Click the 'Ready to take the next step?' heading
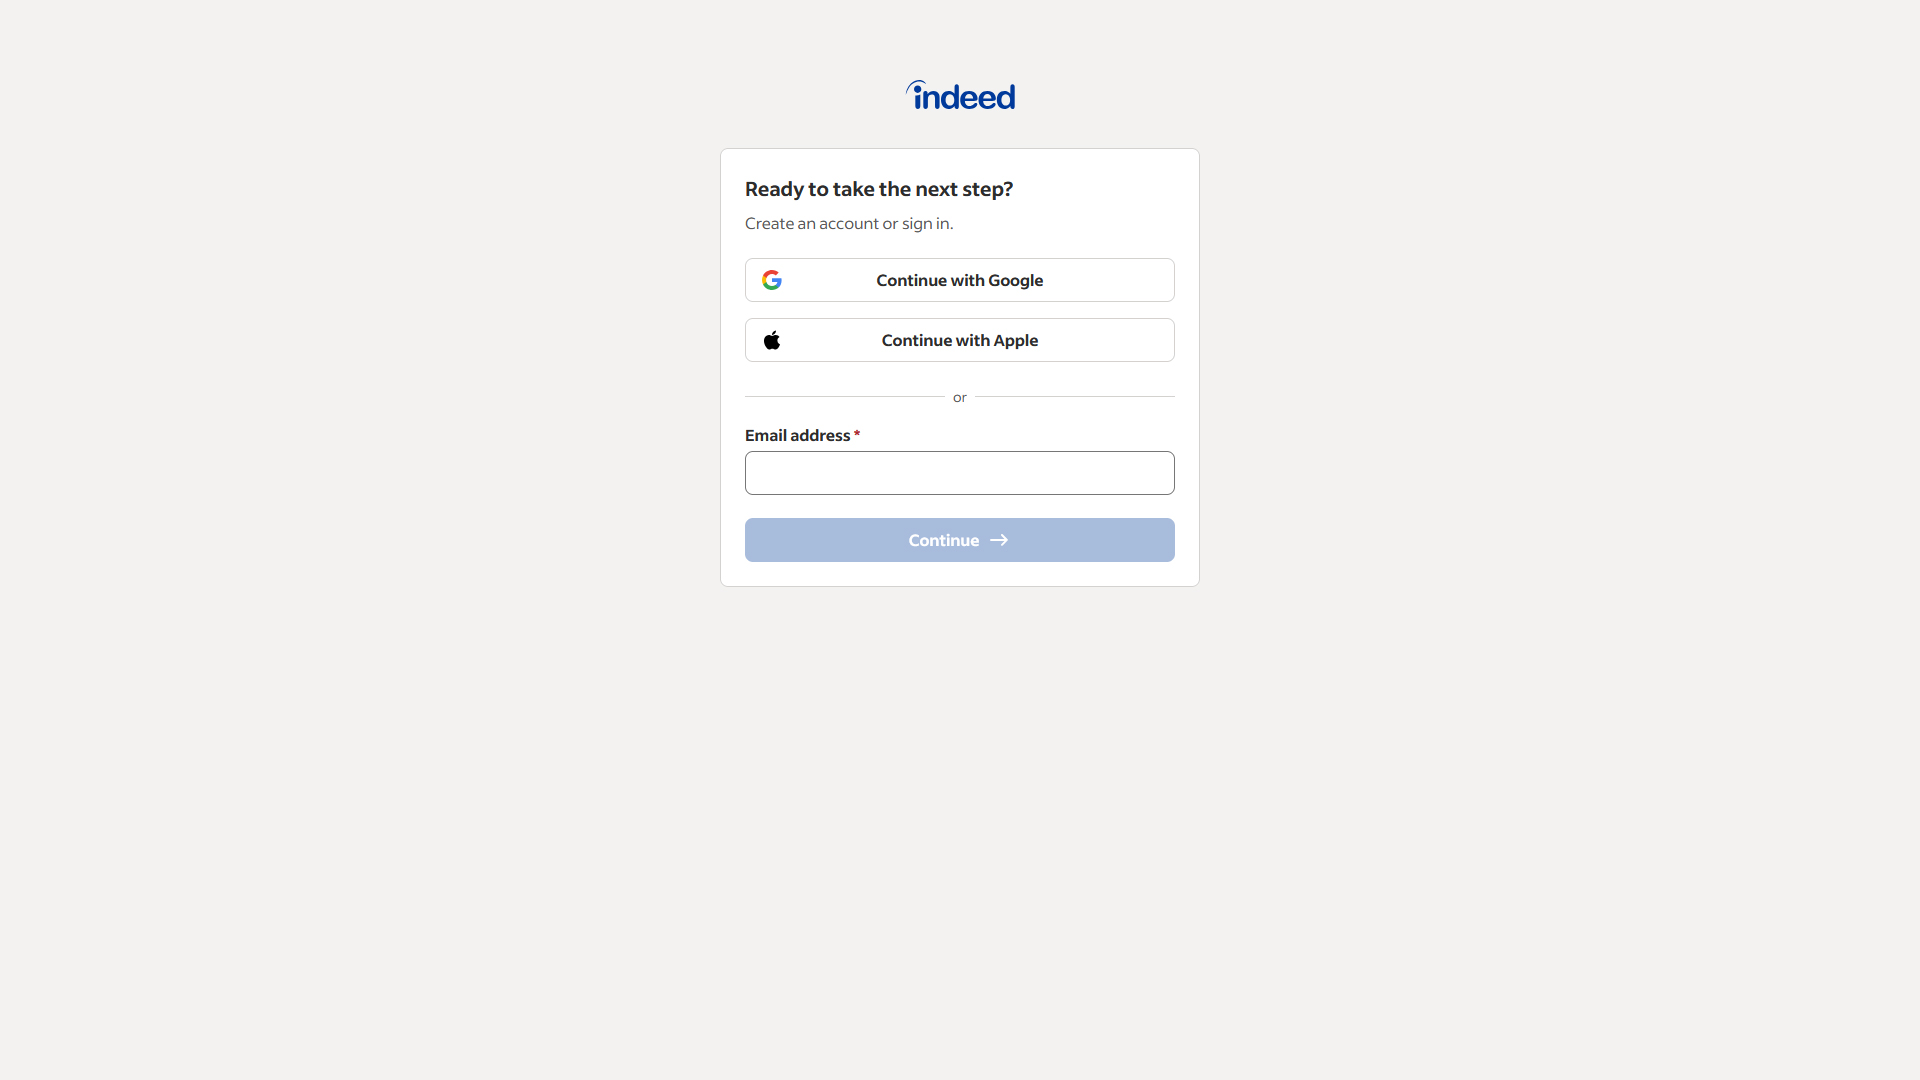 pos(879,189)
